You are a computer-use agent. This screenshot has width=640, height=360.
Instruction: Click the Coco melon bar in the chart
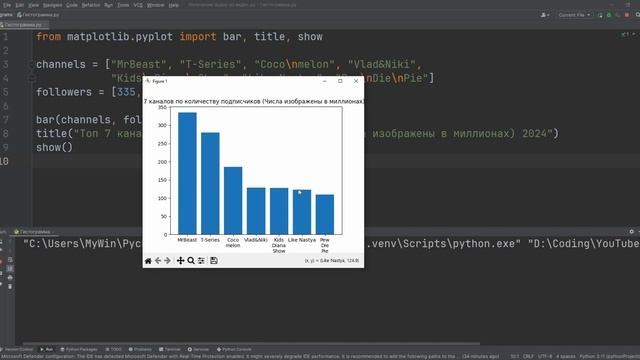[233, 200]
